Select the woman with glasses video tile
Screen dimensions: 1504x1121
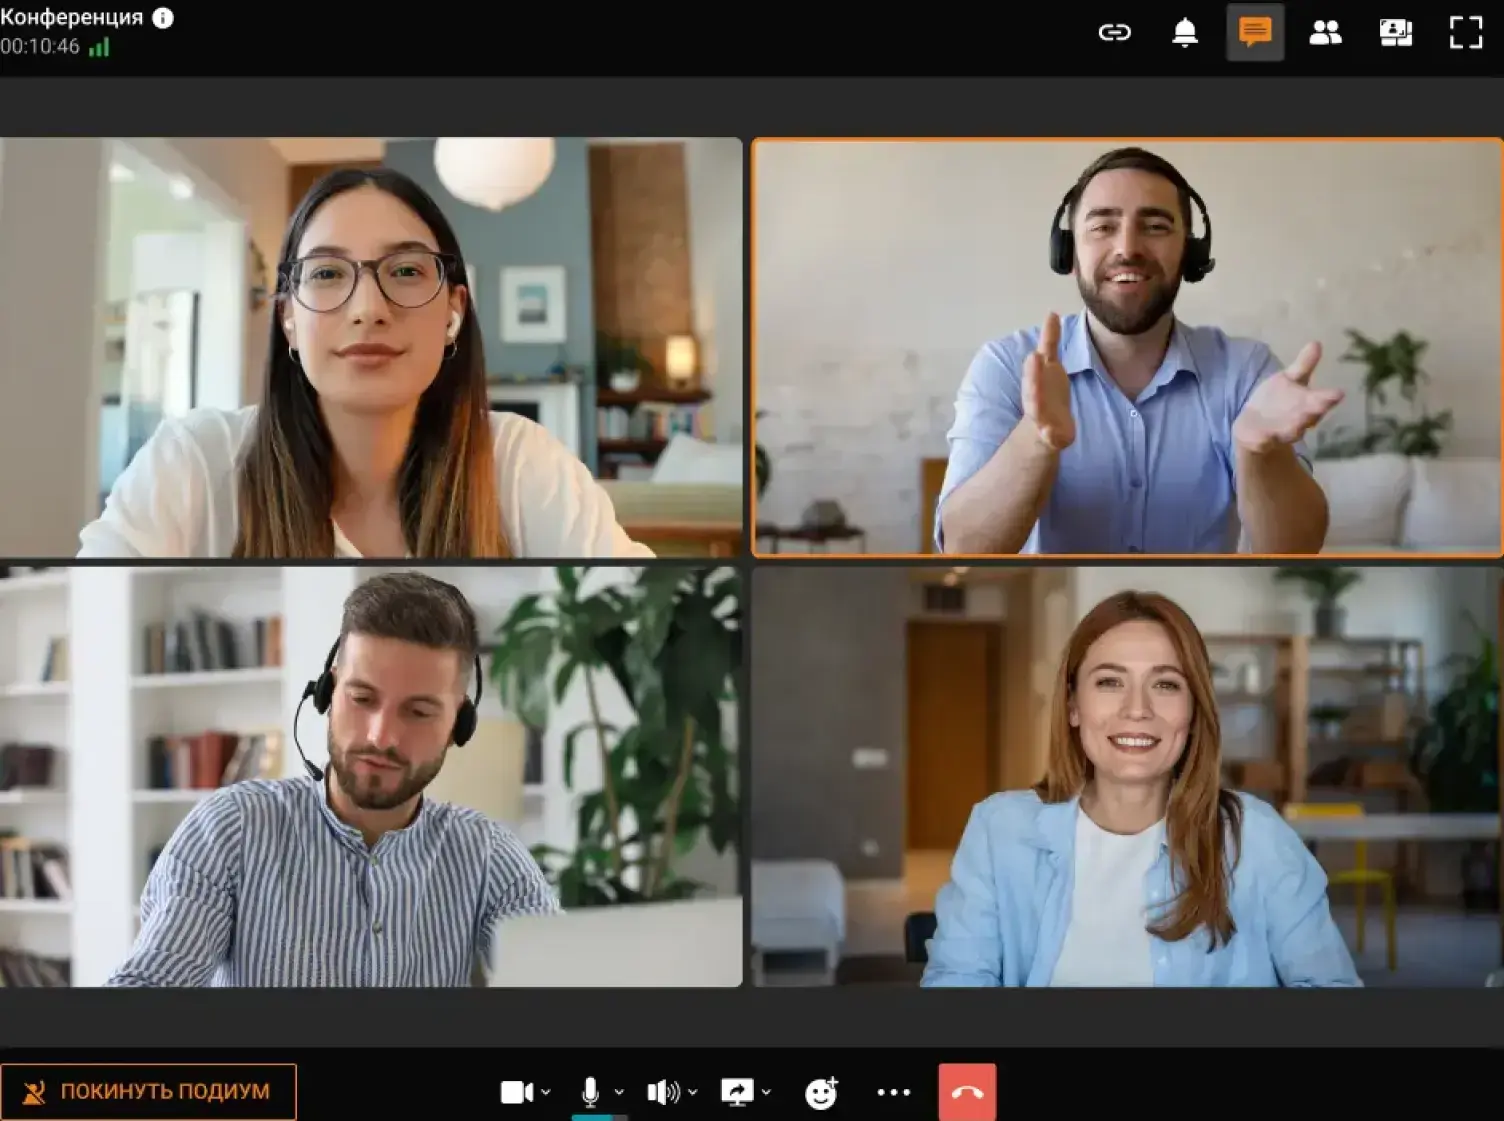371,347
